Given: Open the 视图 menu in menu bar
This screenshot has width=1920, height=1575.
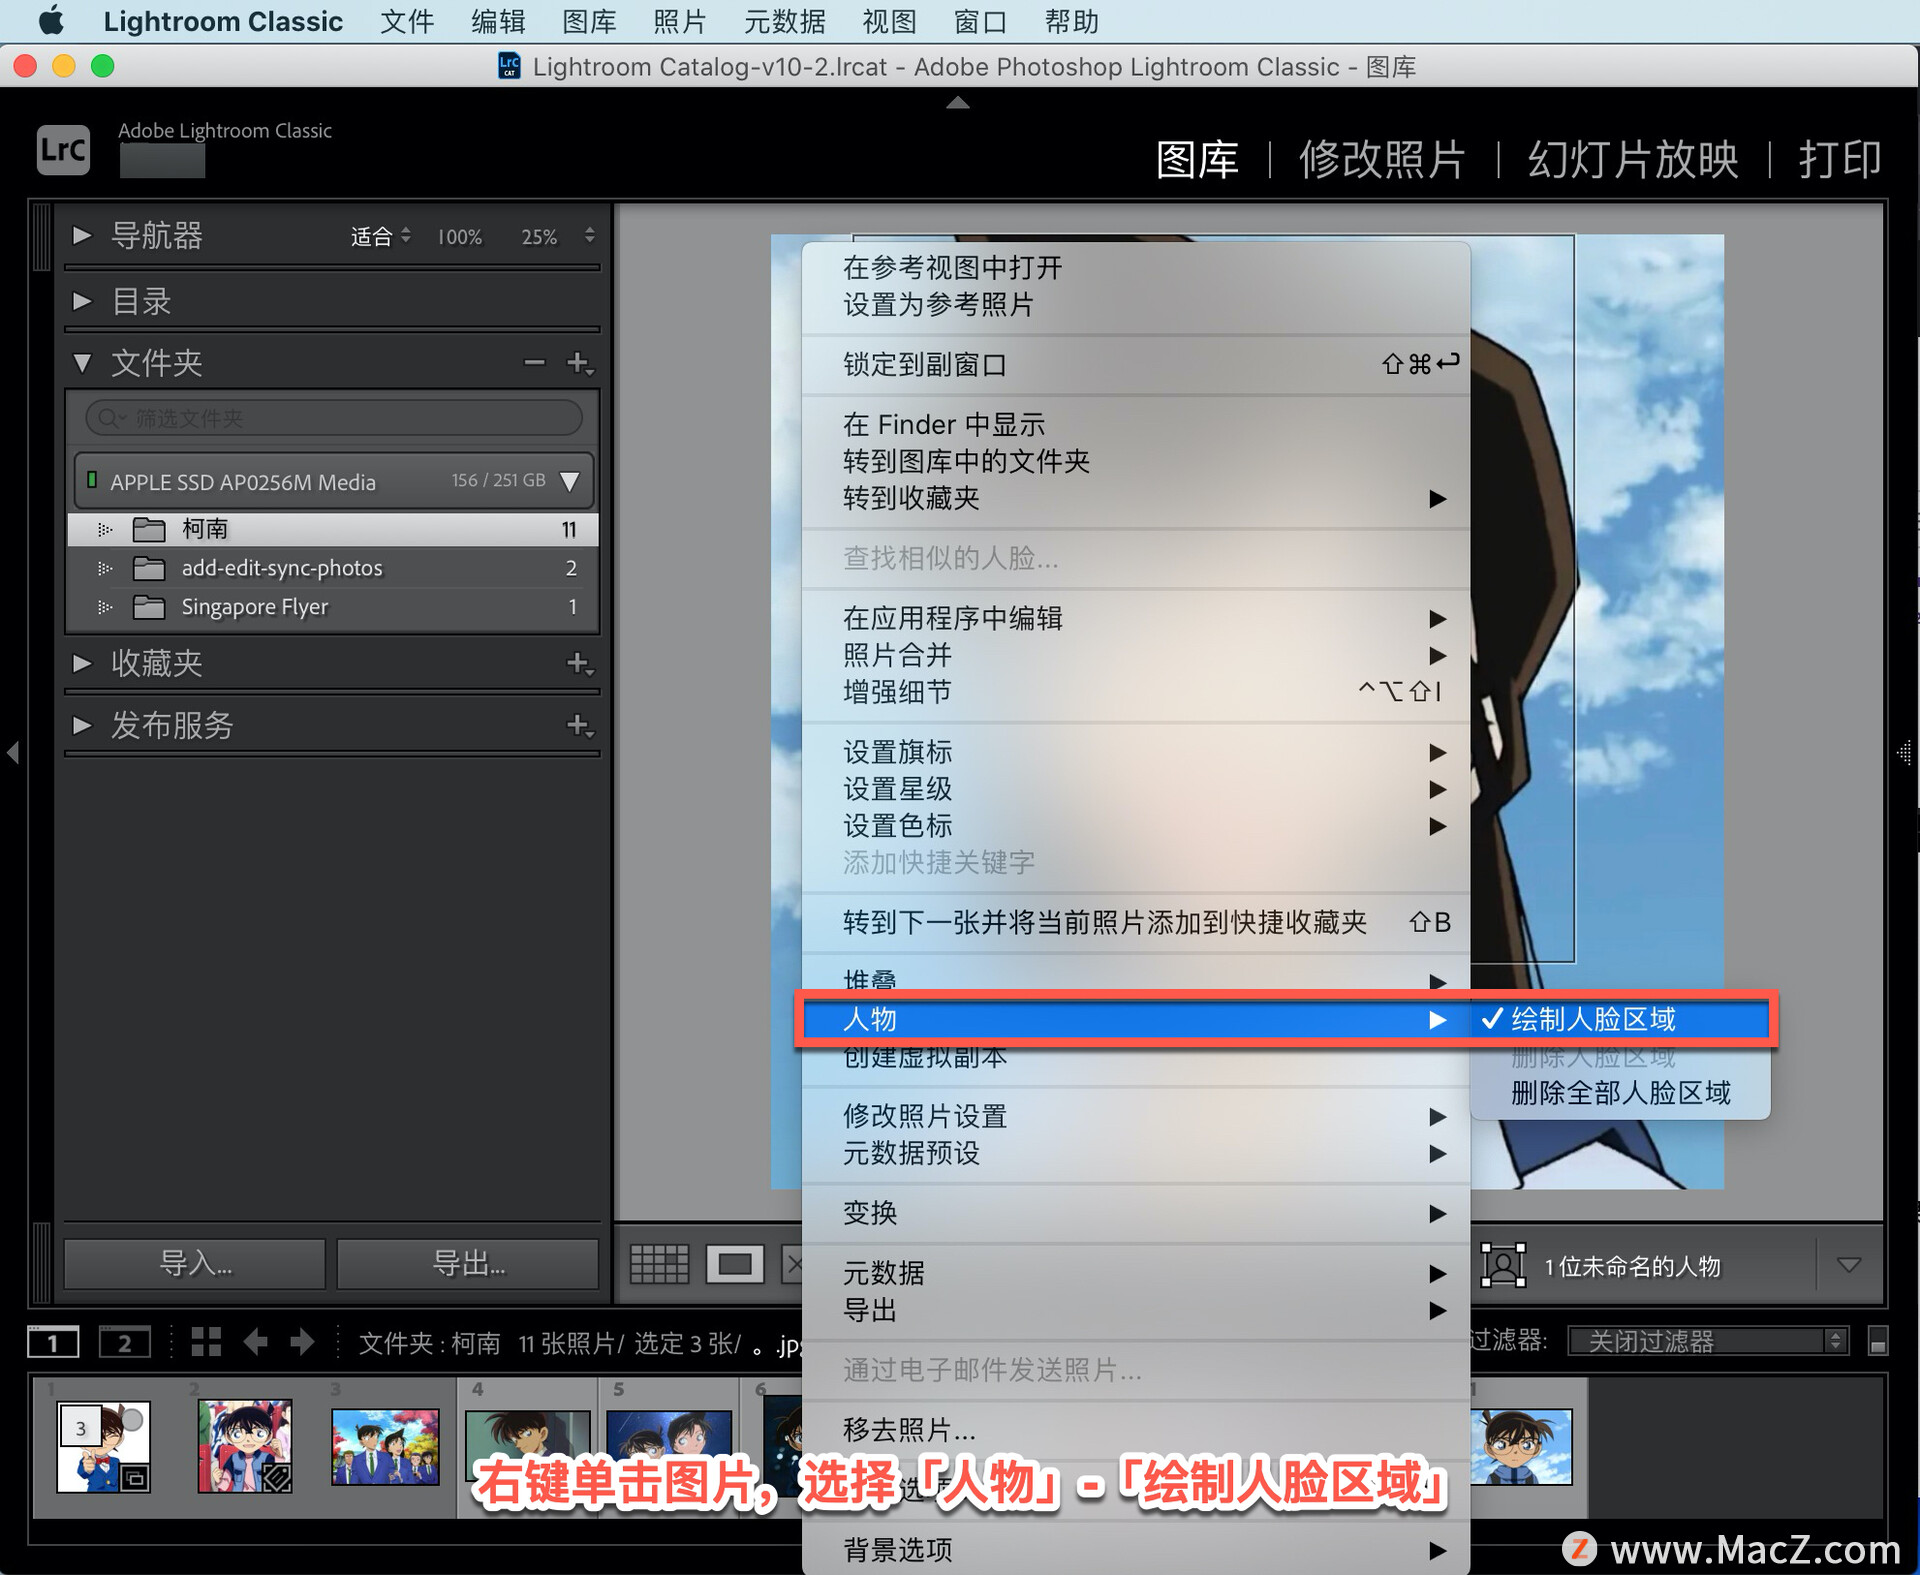Looking at the screenshot, I should coord(889,21).
